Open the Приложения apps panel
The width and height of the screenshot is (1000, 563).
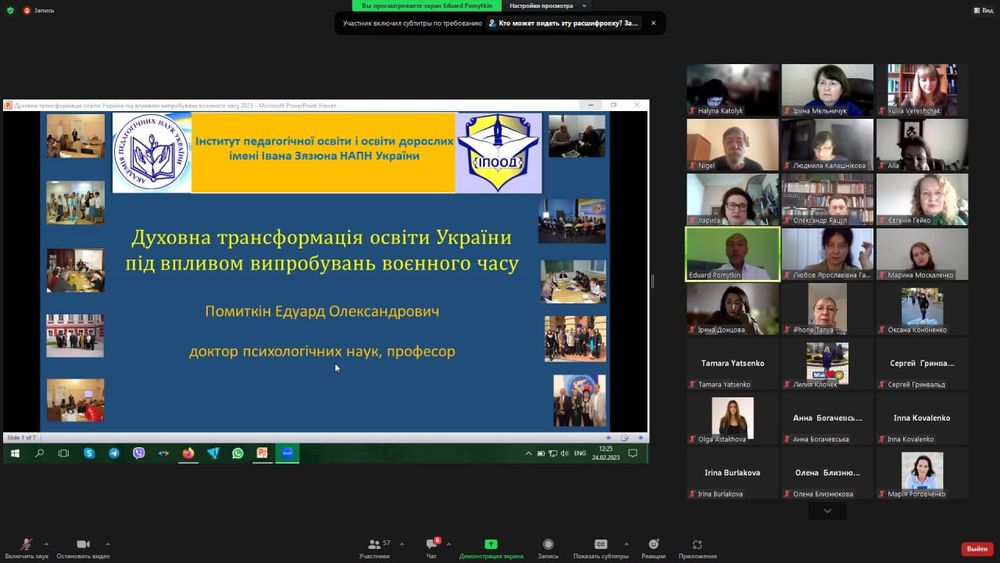(x=697, y=545)
